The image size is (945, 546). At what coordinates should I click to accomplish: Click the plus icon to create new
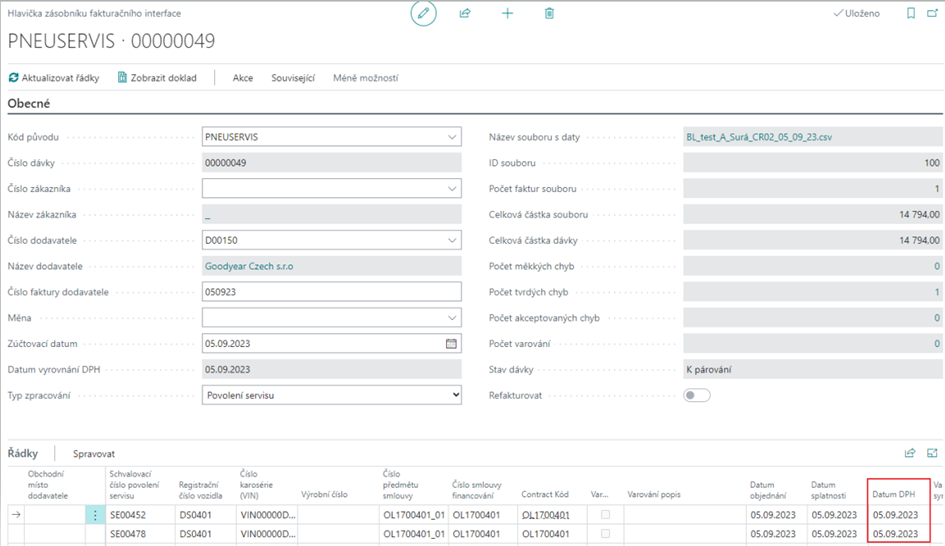tap(507, 13)
